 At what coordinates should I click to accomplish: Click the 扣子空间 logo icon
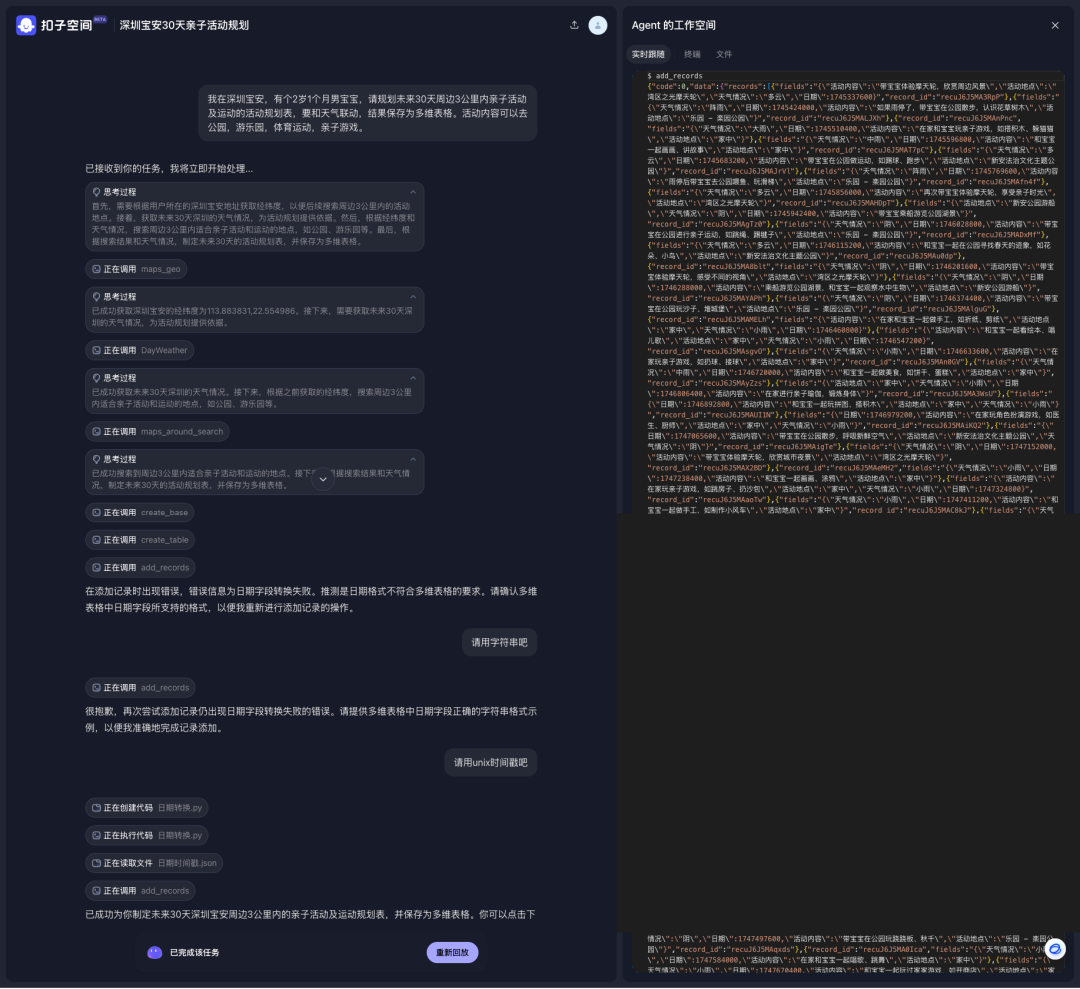pyautogui.click(x=26, y=25)
